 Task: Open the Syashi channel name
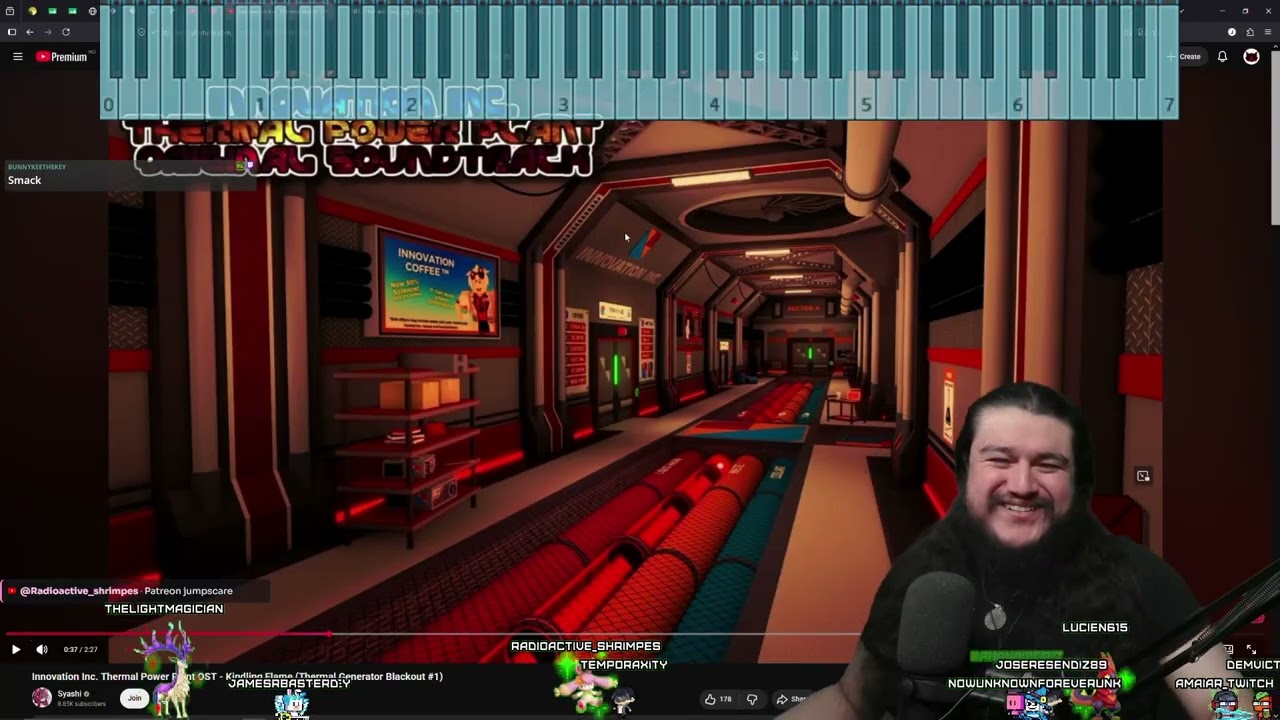coord(69,694)
